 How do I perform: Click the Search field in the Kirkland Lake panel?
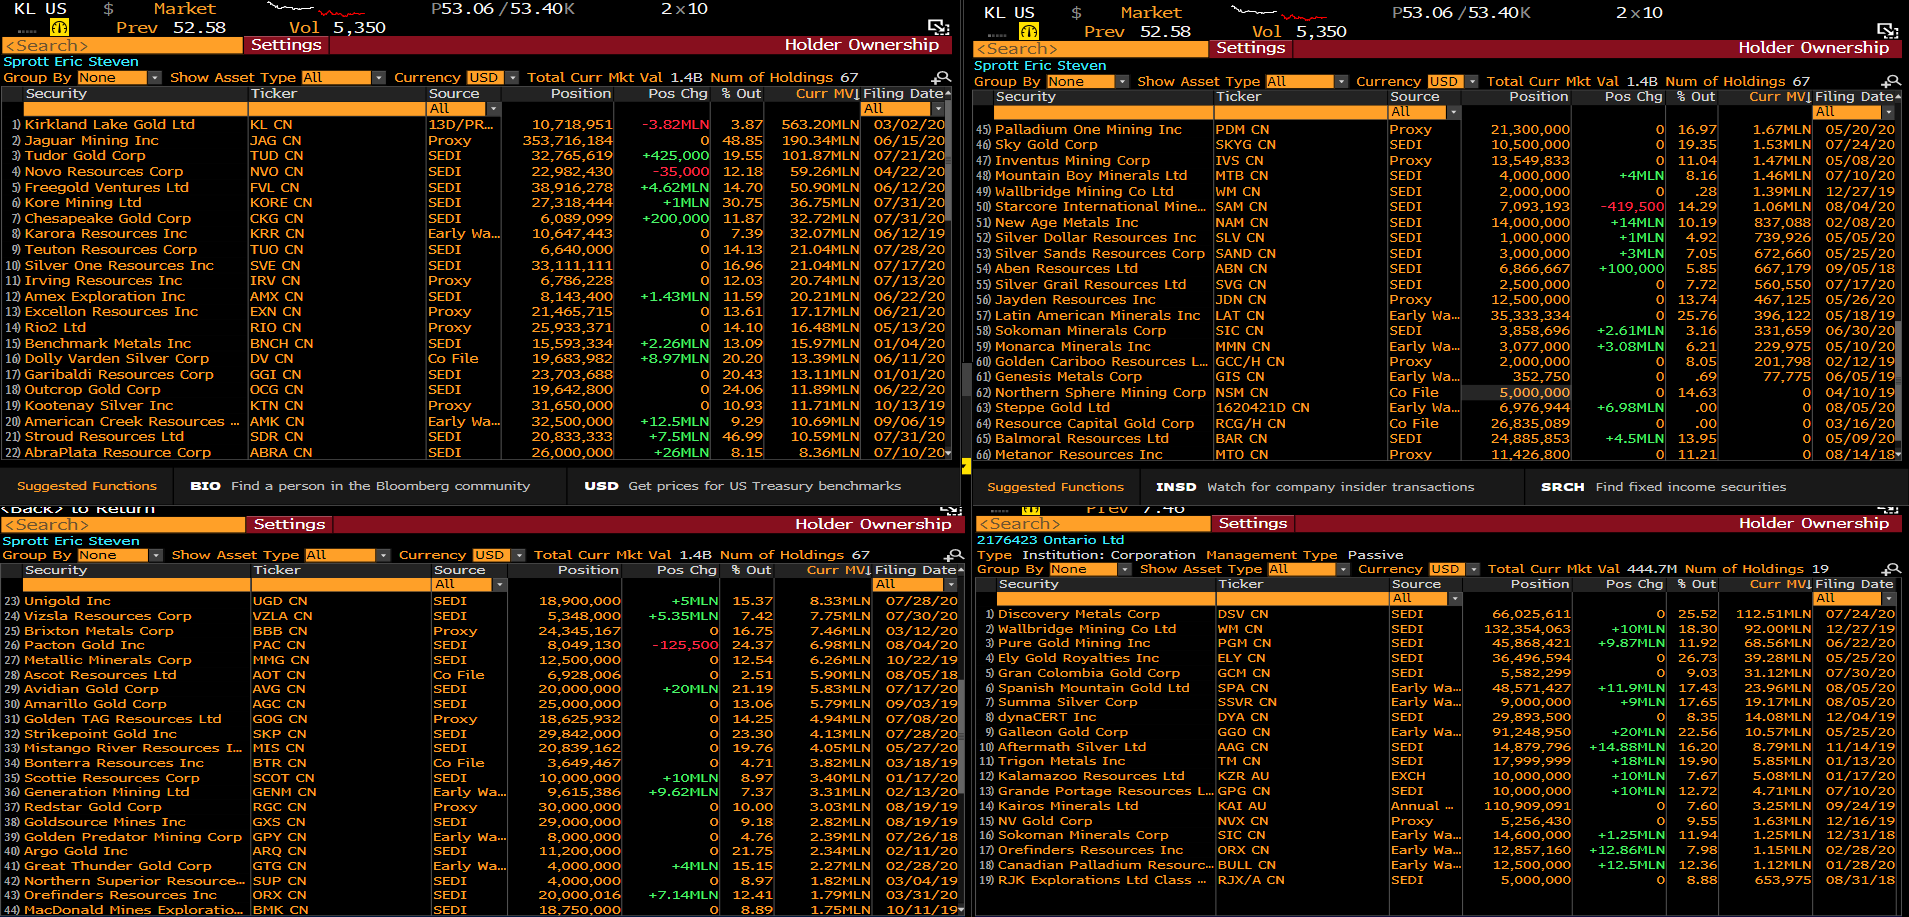click(x=123, y=45)
